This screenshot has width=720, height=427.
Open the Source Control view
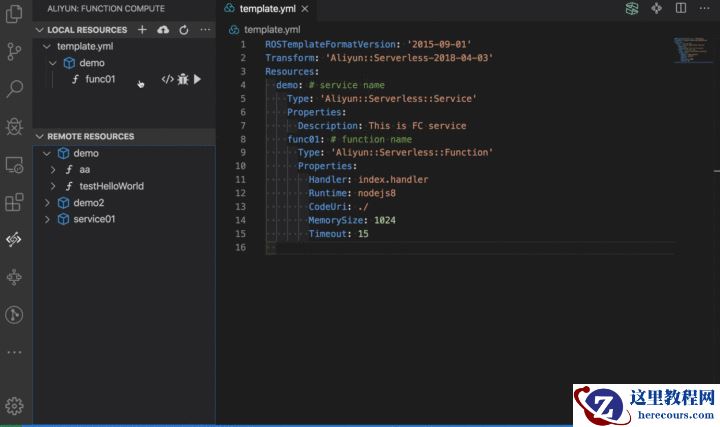click(x=14, y=52)
